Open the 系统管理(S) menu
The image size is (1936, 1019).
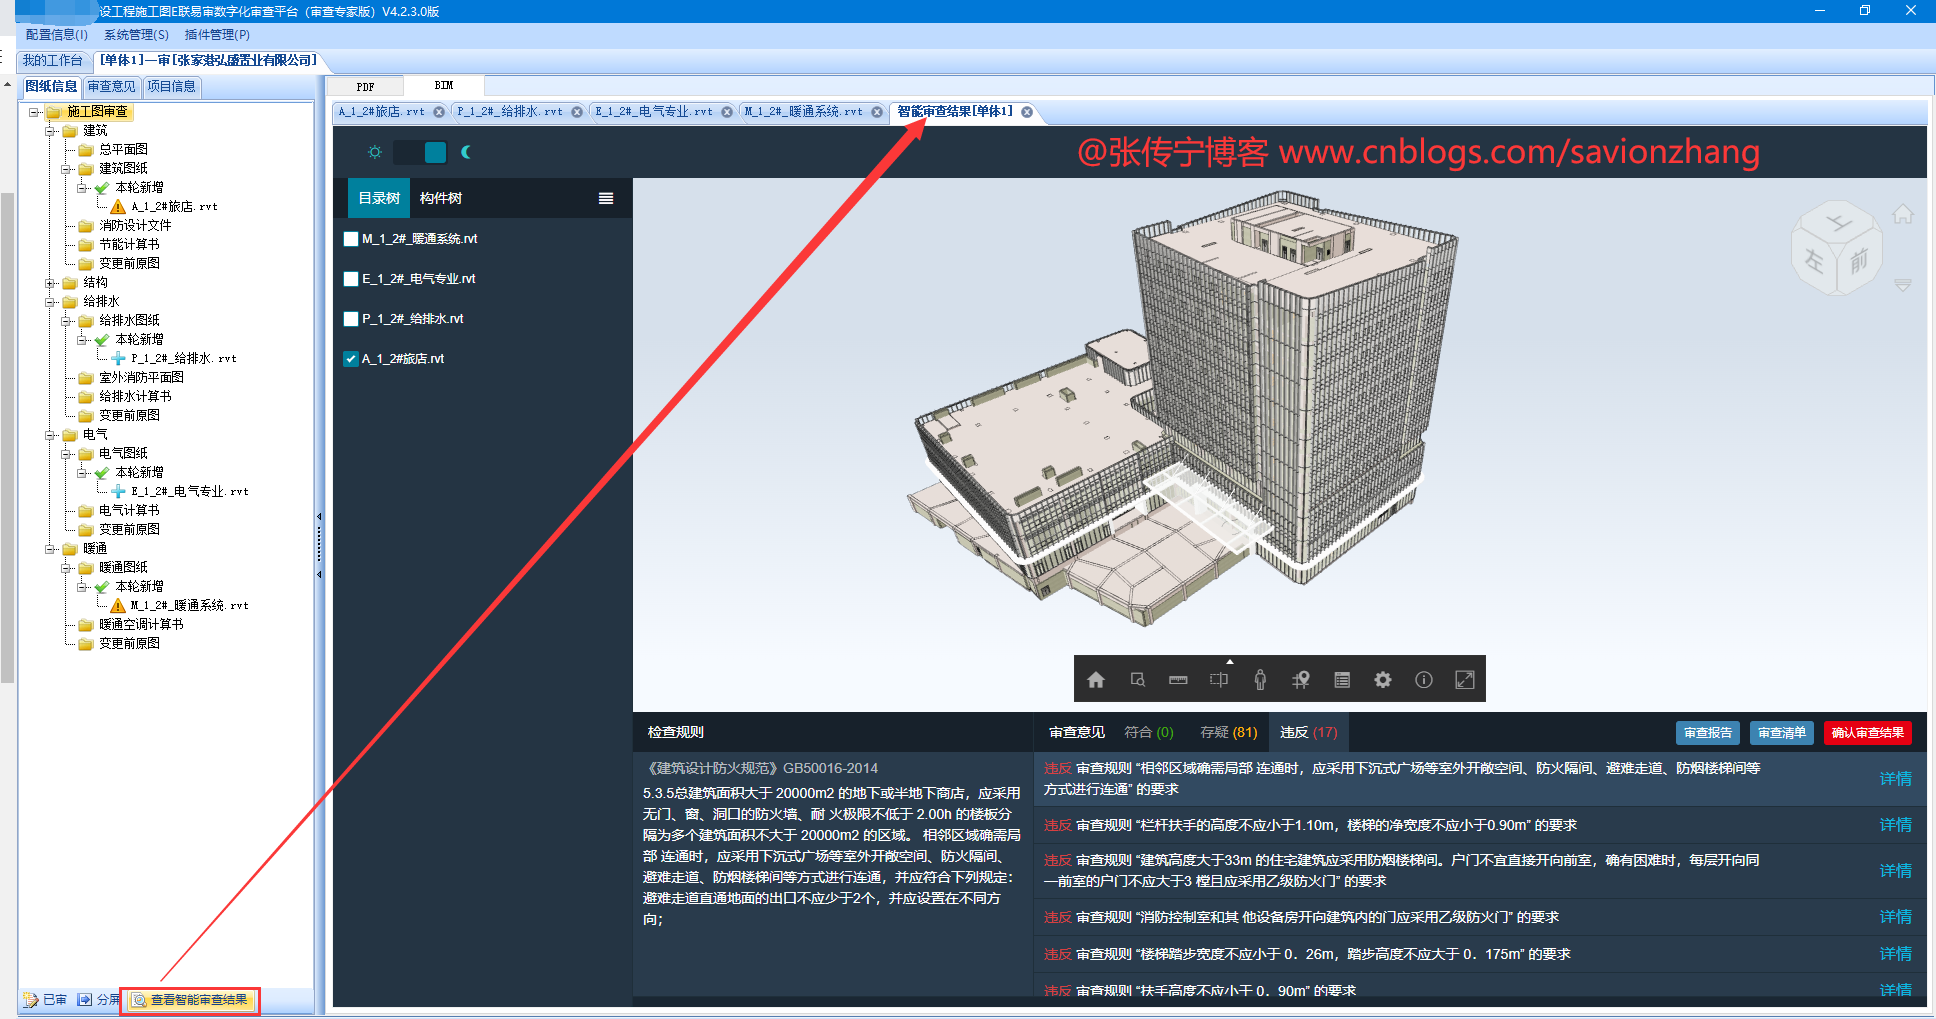tap(136, 35)
